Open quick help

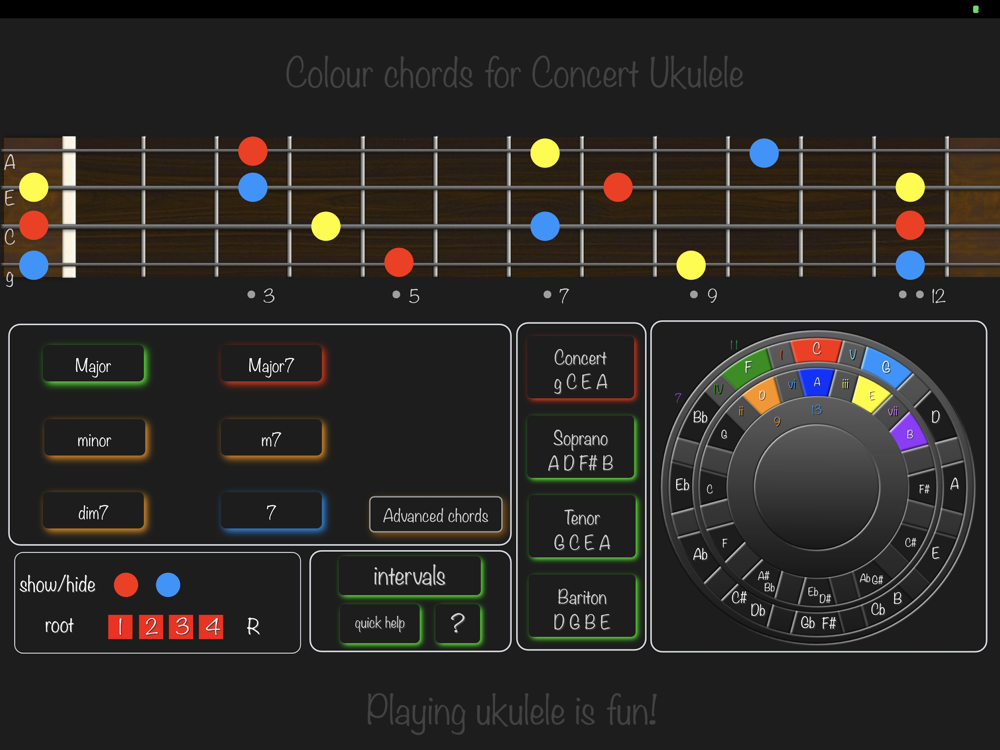380,623
